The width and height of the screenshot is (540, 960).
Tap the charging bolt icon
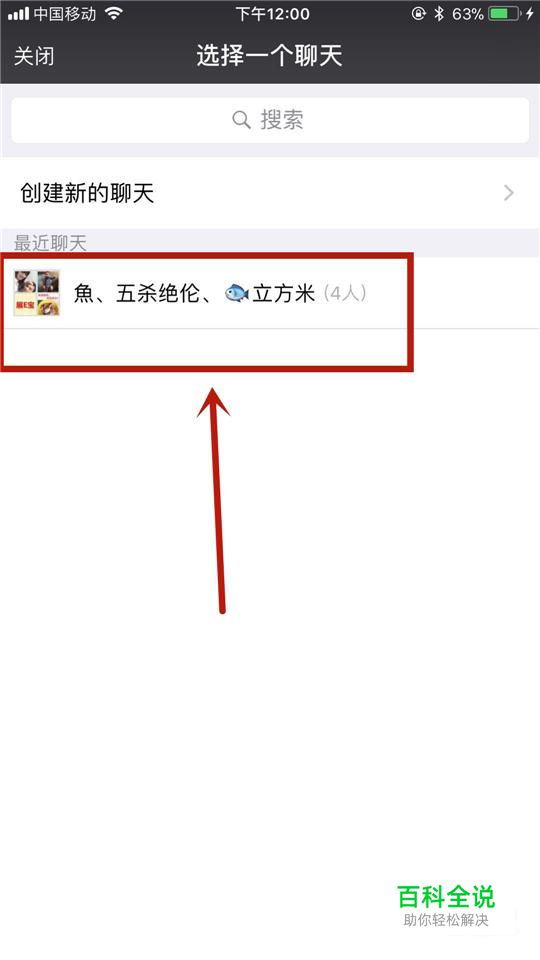click(x=530, y=13)
